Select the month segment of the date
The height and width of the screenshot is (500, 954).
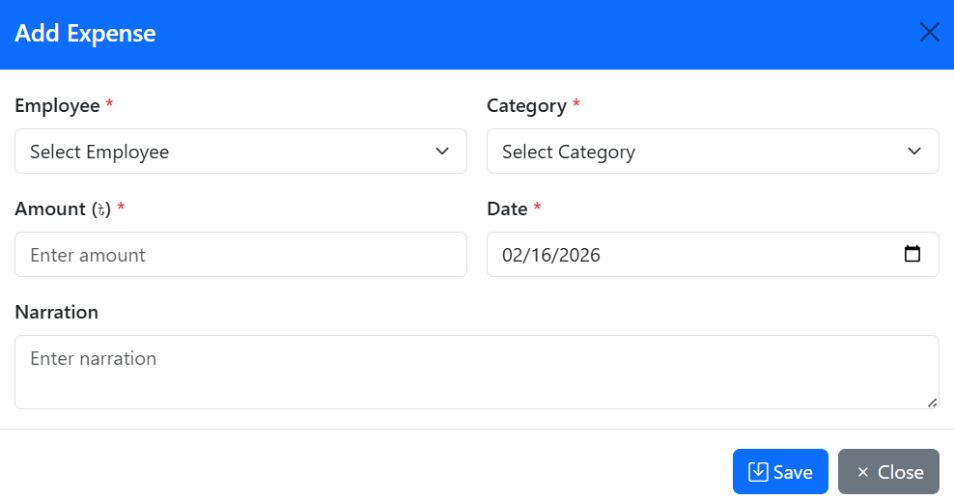(x=513, y=255)
